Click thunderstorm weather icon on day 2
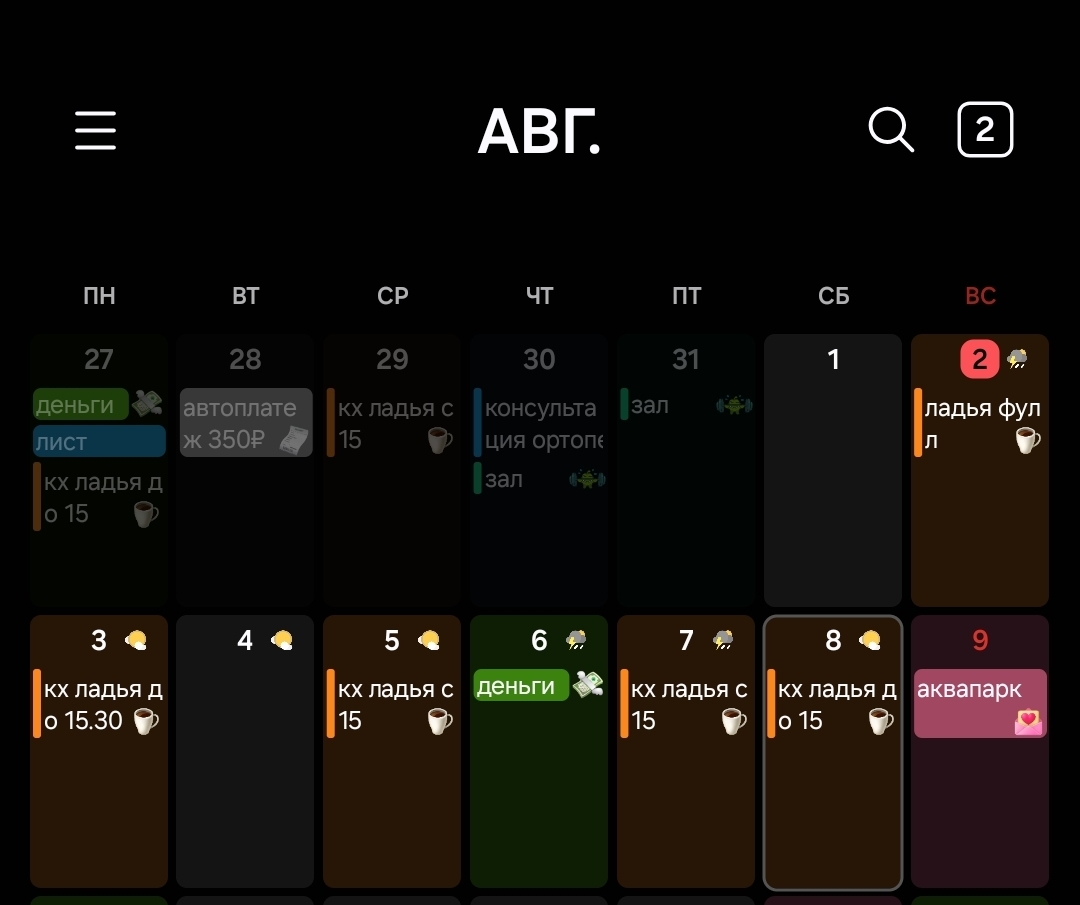Viewport: 1080px width, 905px height. pyautogui.click(x=1017, y=359)
